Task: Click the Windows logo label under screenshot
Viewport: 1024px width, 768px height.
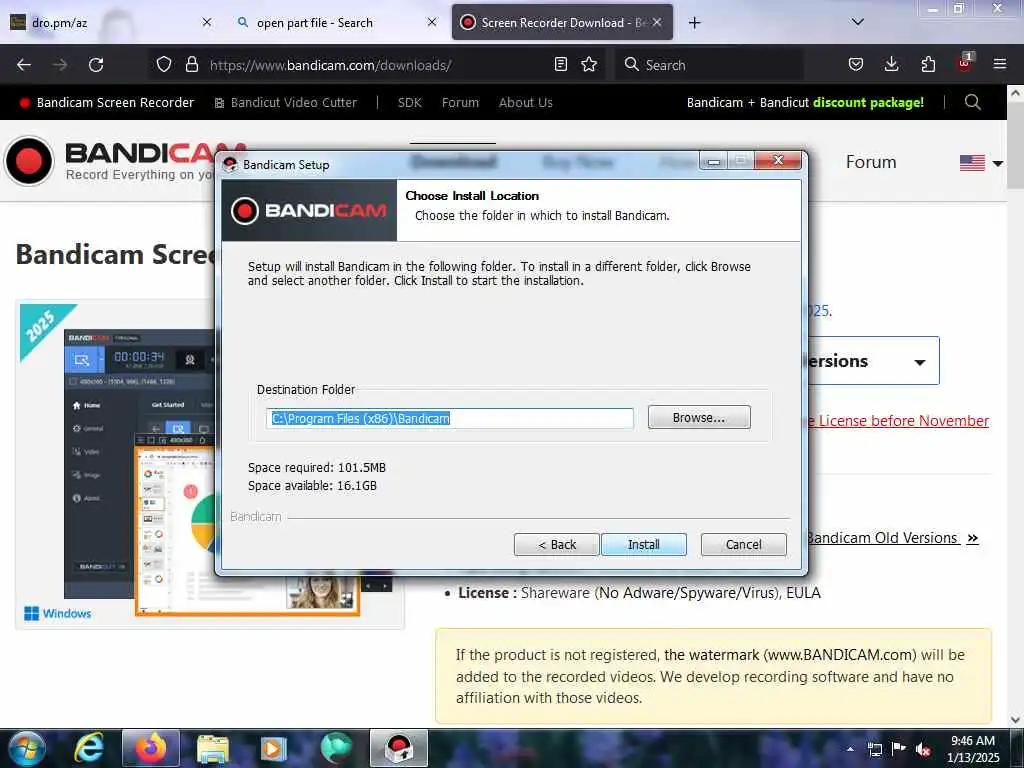Action: 57,613
